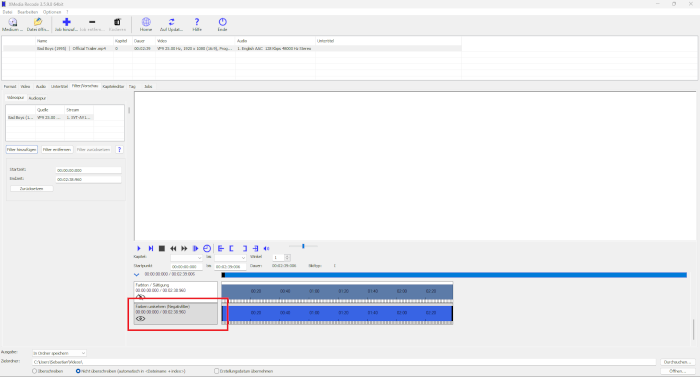Click the volume slider handle

click(303, 246)
